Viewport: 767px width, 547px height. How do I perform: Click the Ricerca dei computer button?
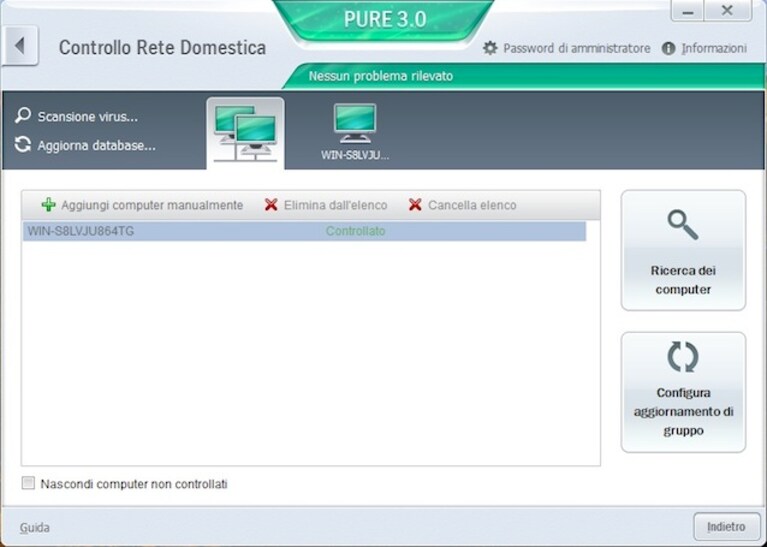683,251
